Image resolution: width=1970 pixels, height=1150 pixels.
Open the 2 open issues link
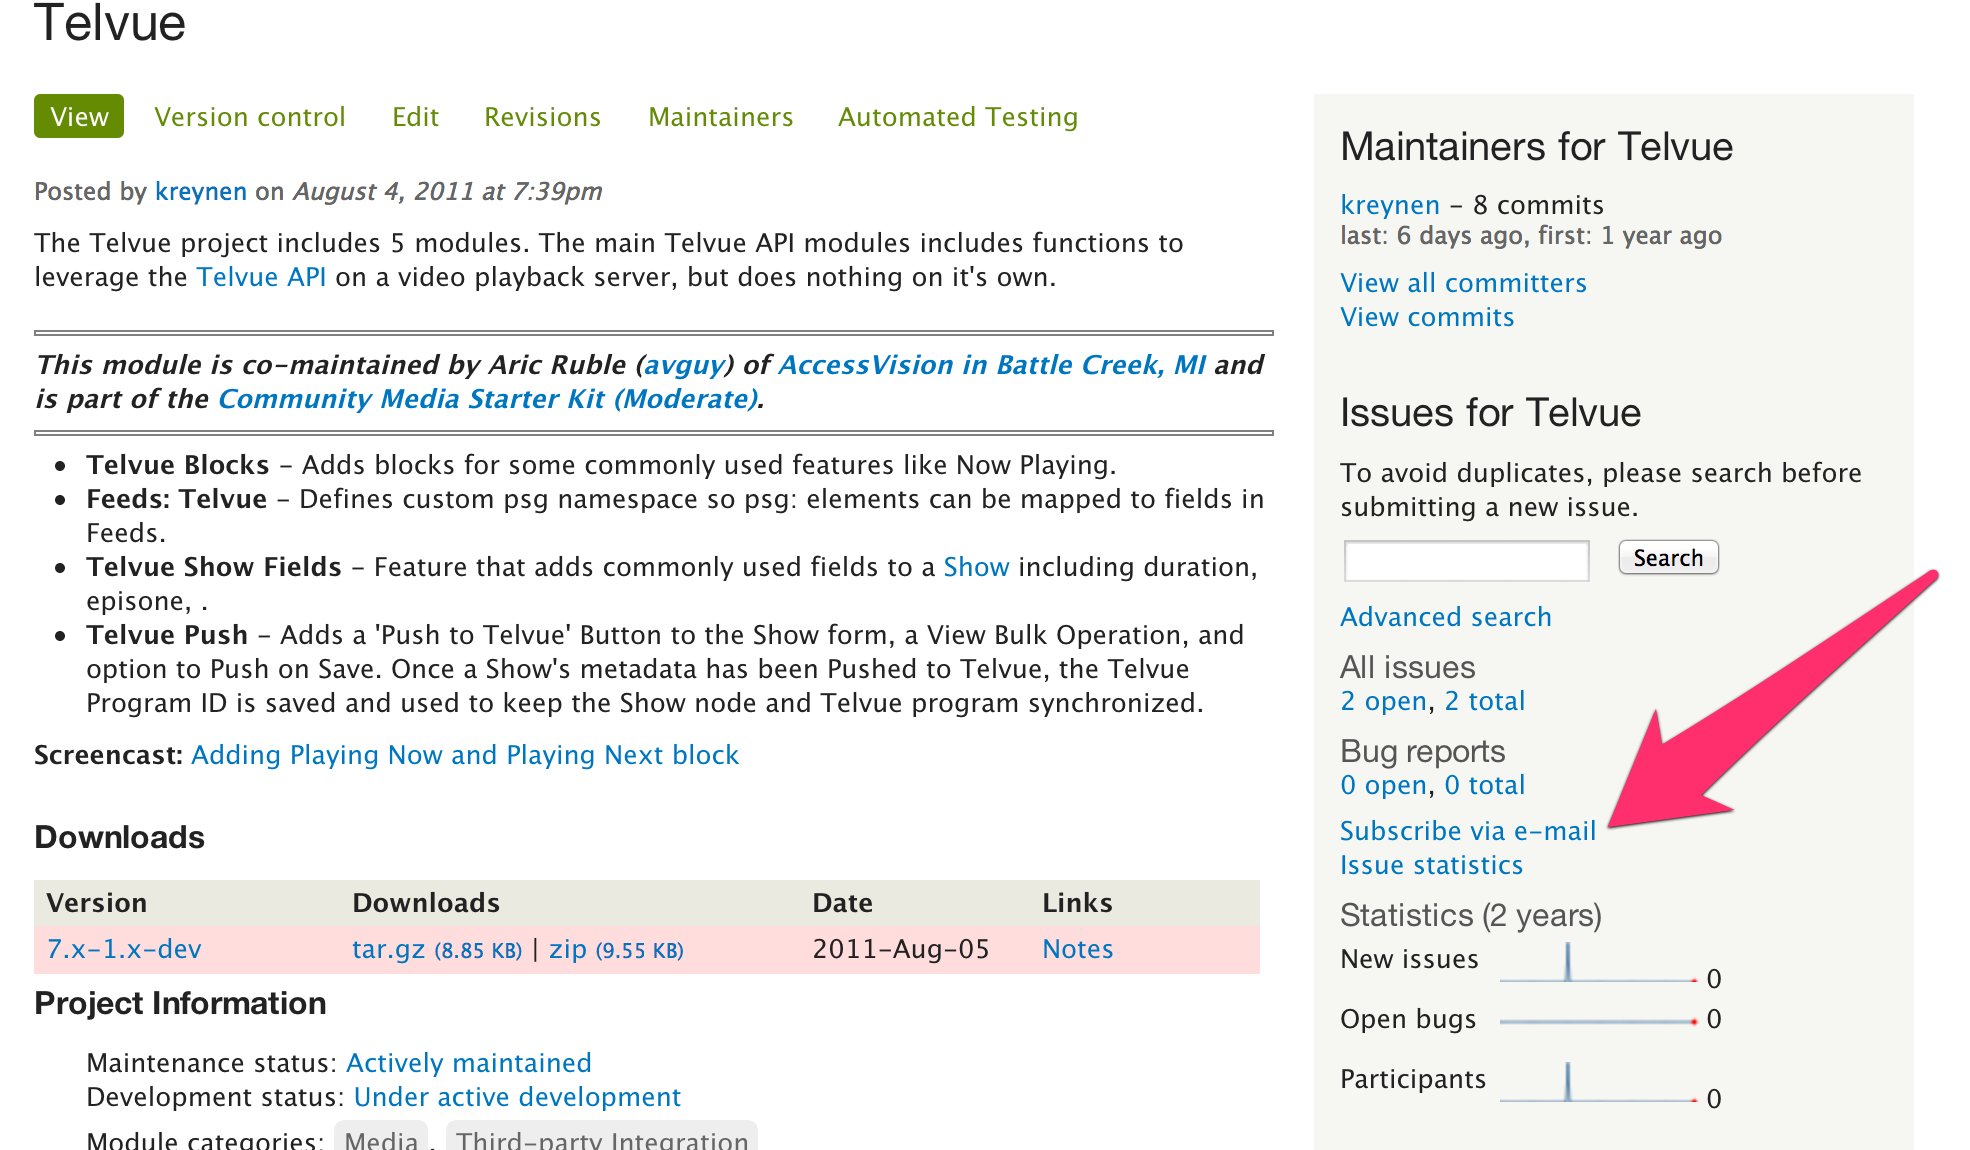pos(1384,701)
